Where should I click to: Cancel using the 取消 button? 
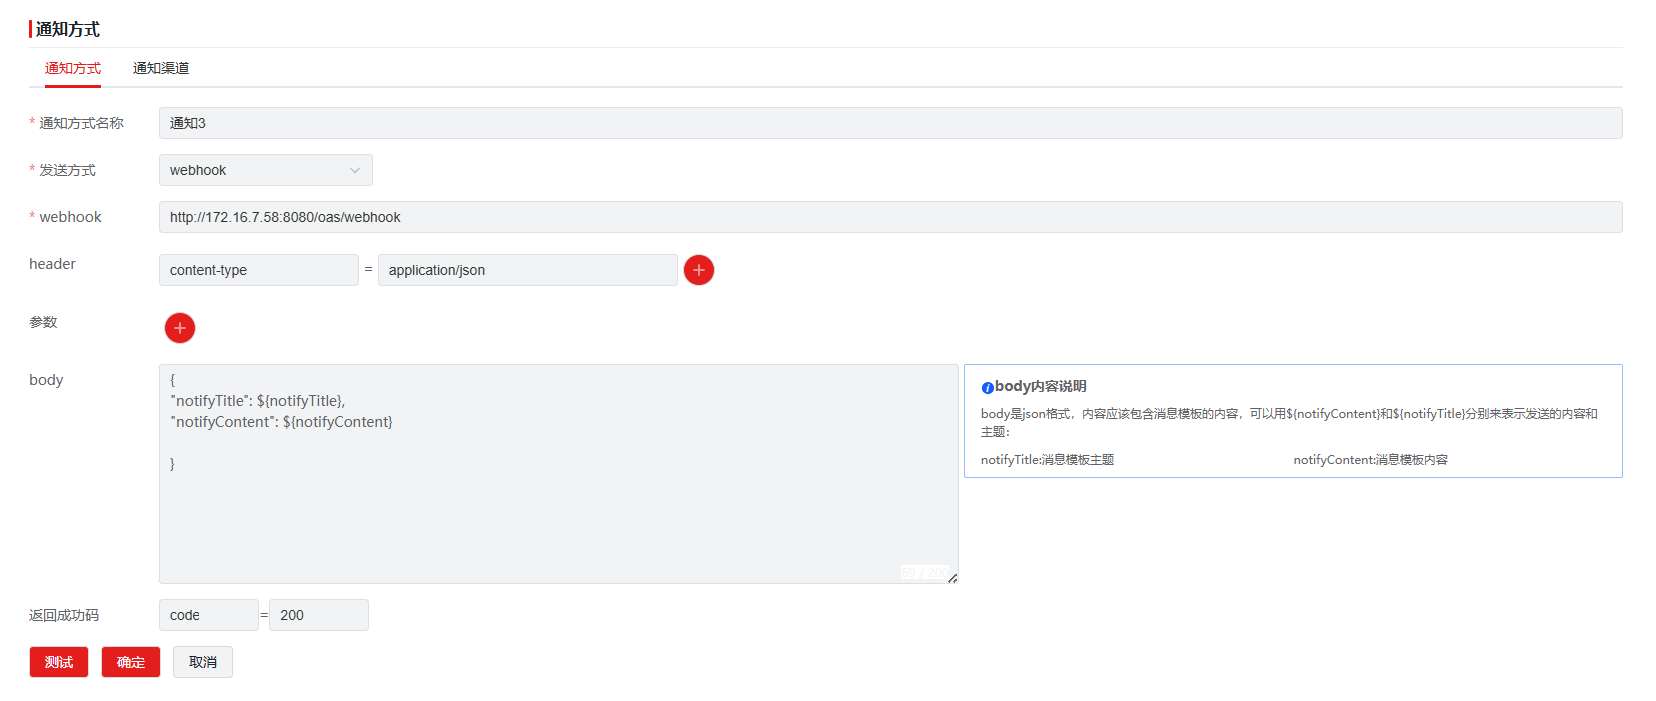pyautogui.click(x=203, y=662)
